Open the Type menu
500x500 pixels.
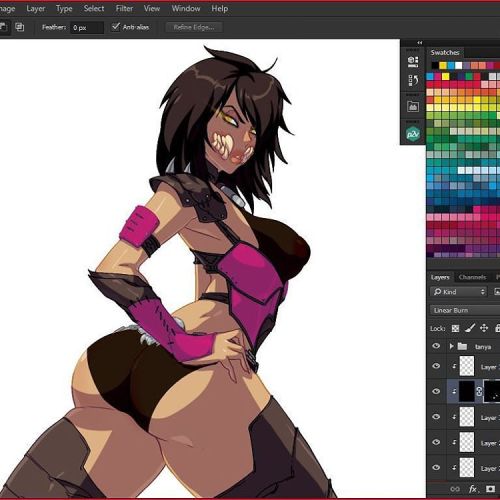[64, 9]
